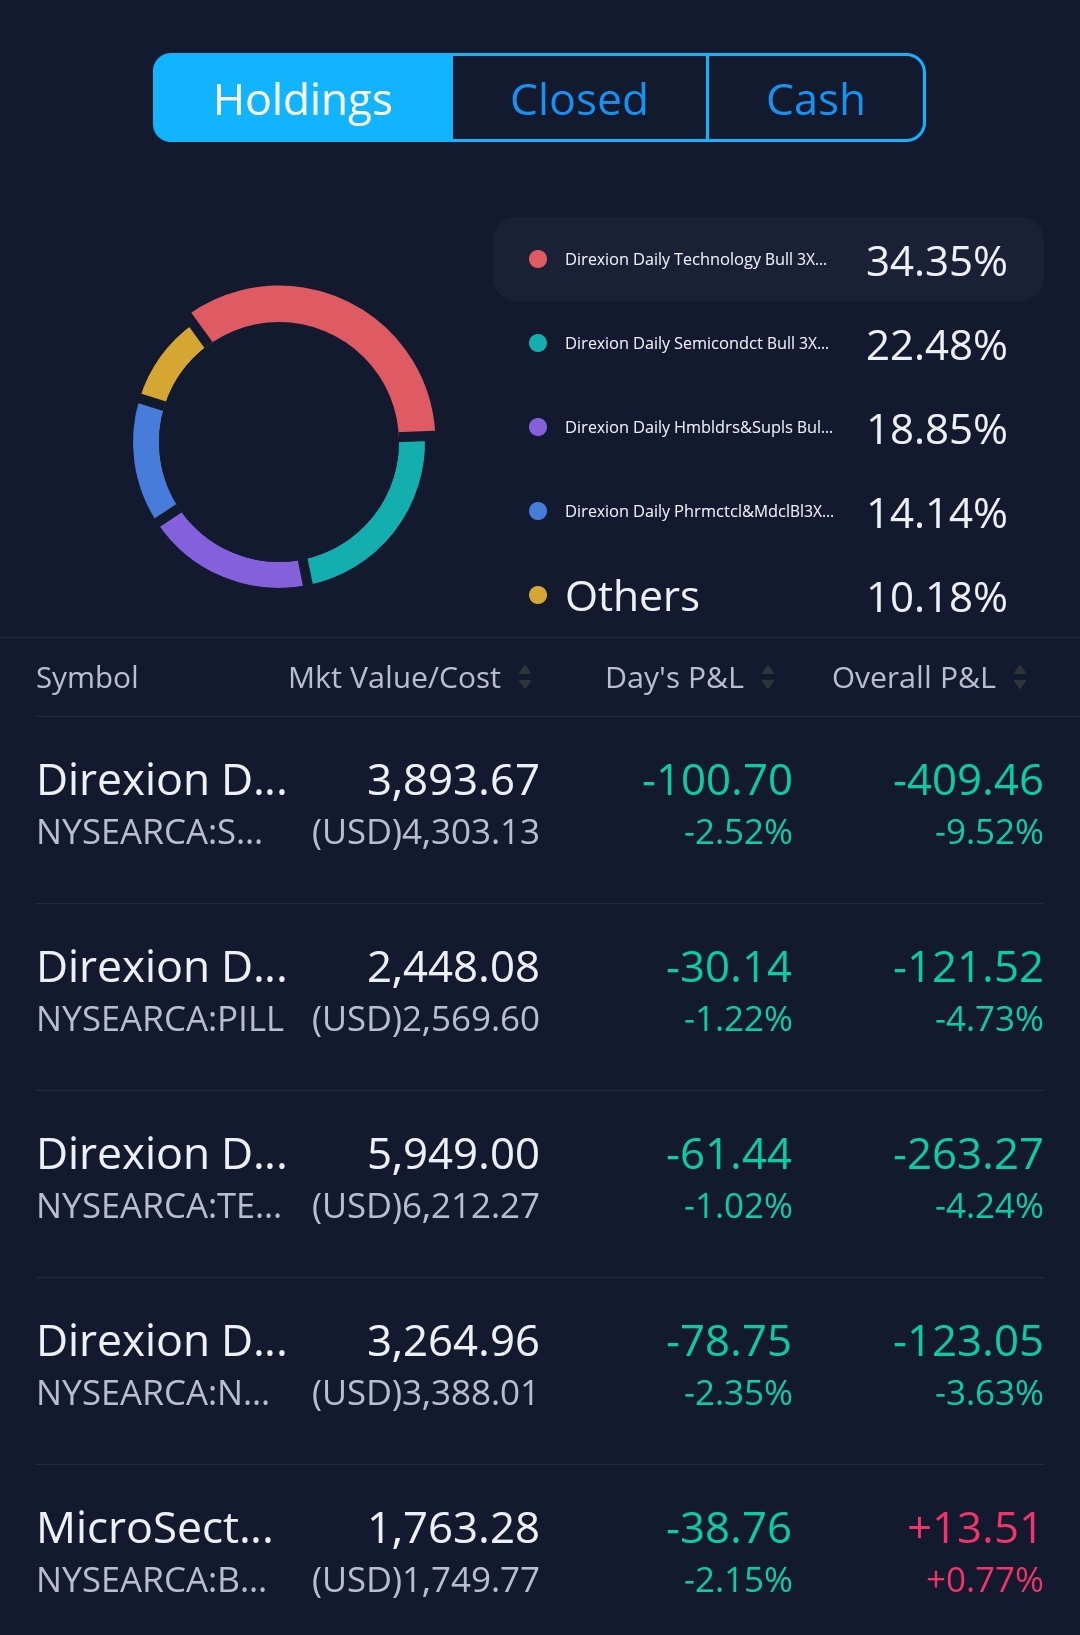Select Direxion Daily Technology Bull 3X legend entry

click(768, 259)
